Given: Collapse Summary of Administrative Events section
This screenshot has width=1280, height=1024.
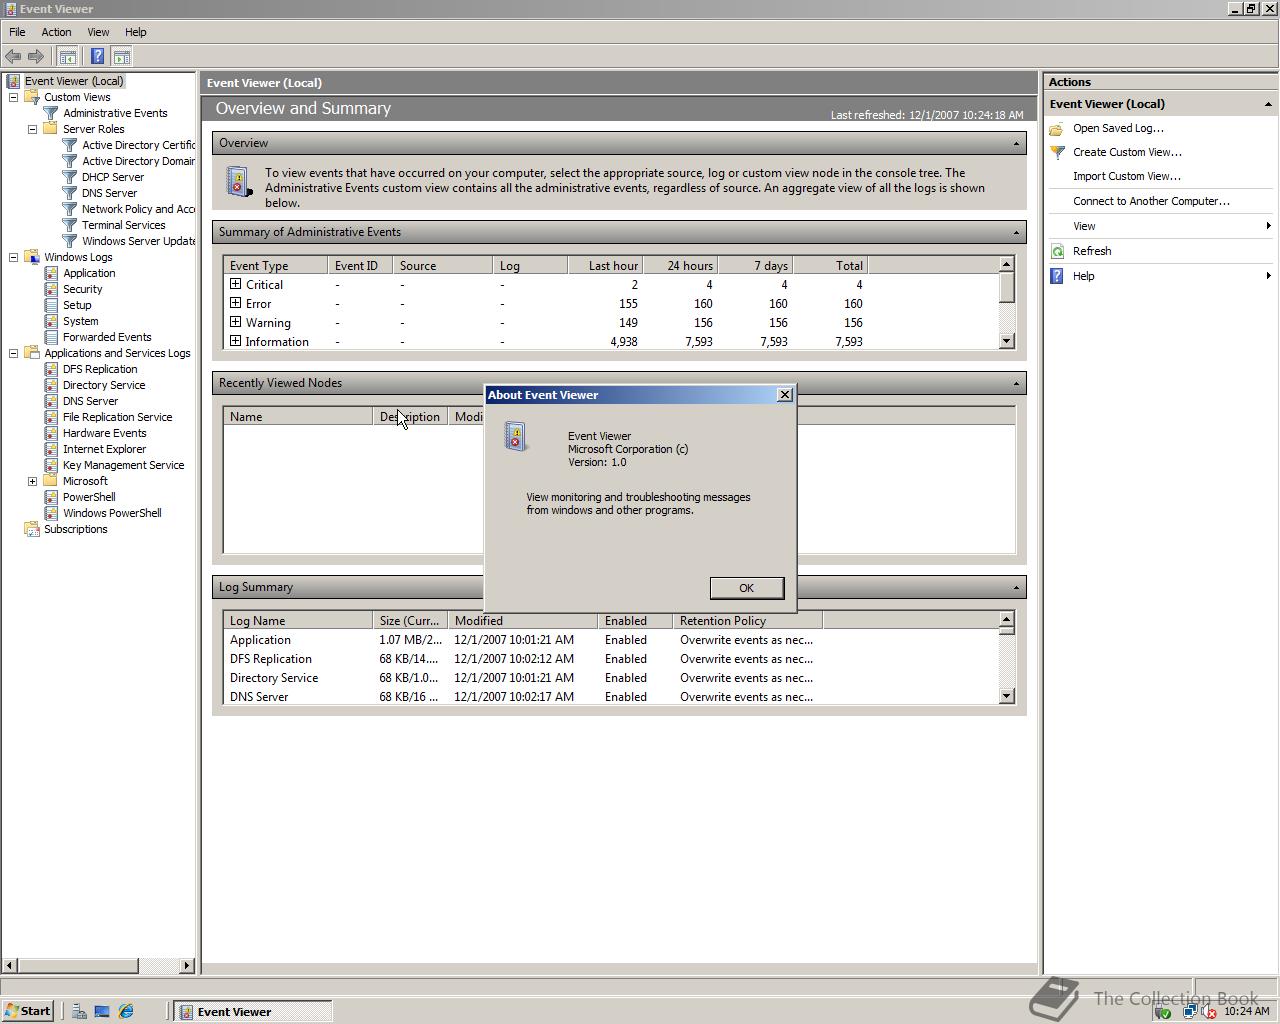Looking at the screenshot, I should [x=1016, y=232].
